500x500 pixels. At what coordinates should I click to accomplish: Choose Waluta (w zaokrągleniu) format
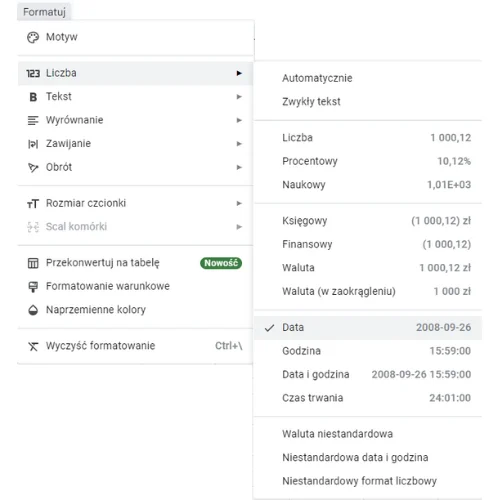click(368, 291)
